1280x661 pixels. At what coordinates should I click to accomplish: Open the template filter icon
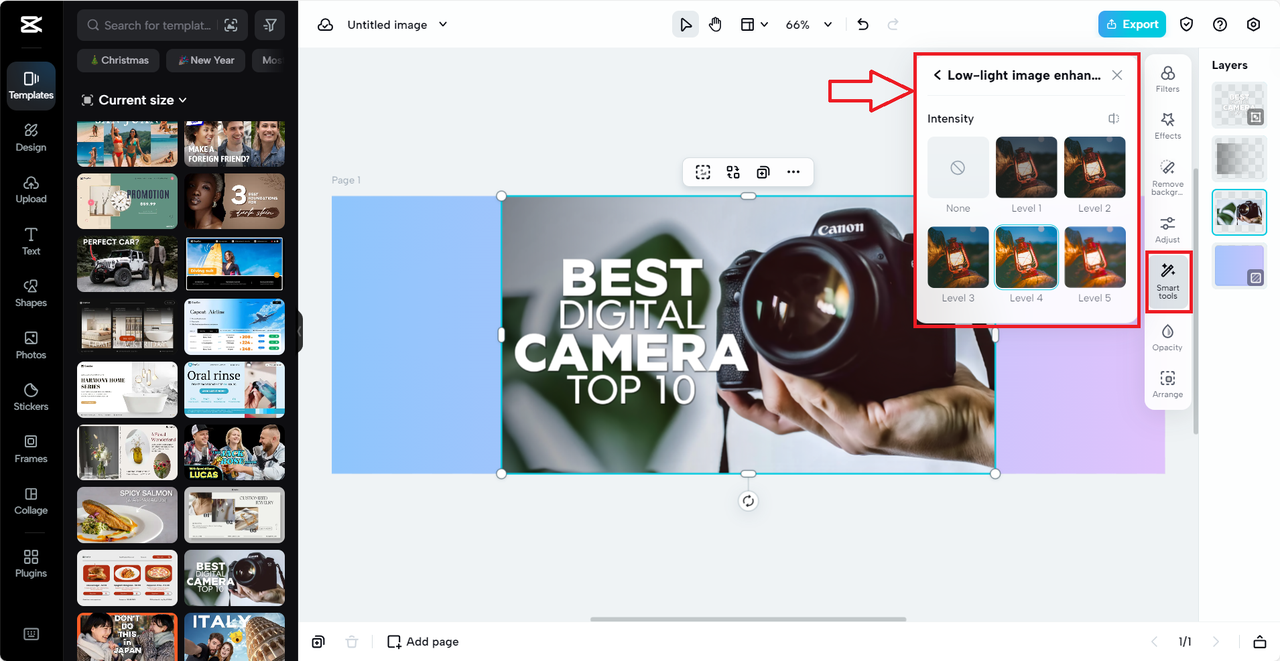pos(270,25)
